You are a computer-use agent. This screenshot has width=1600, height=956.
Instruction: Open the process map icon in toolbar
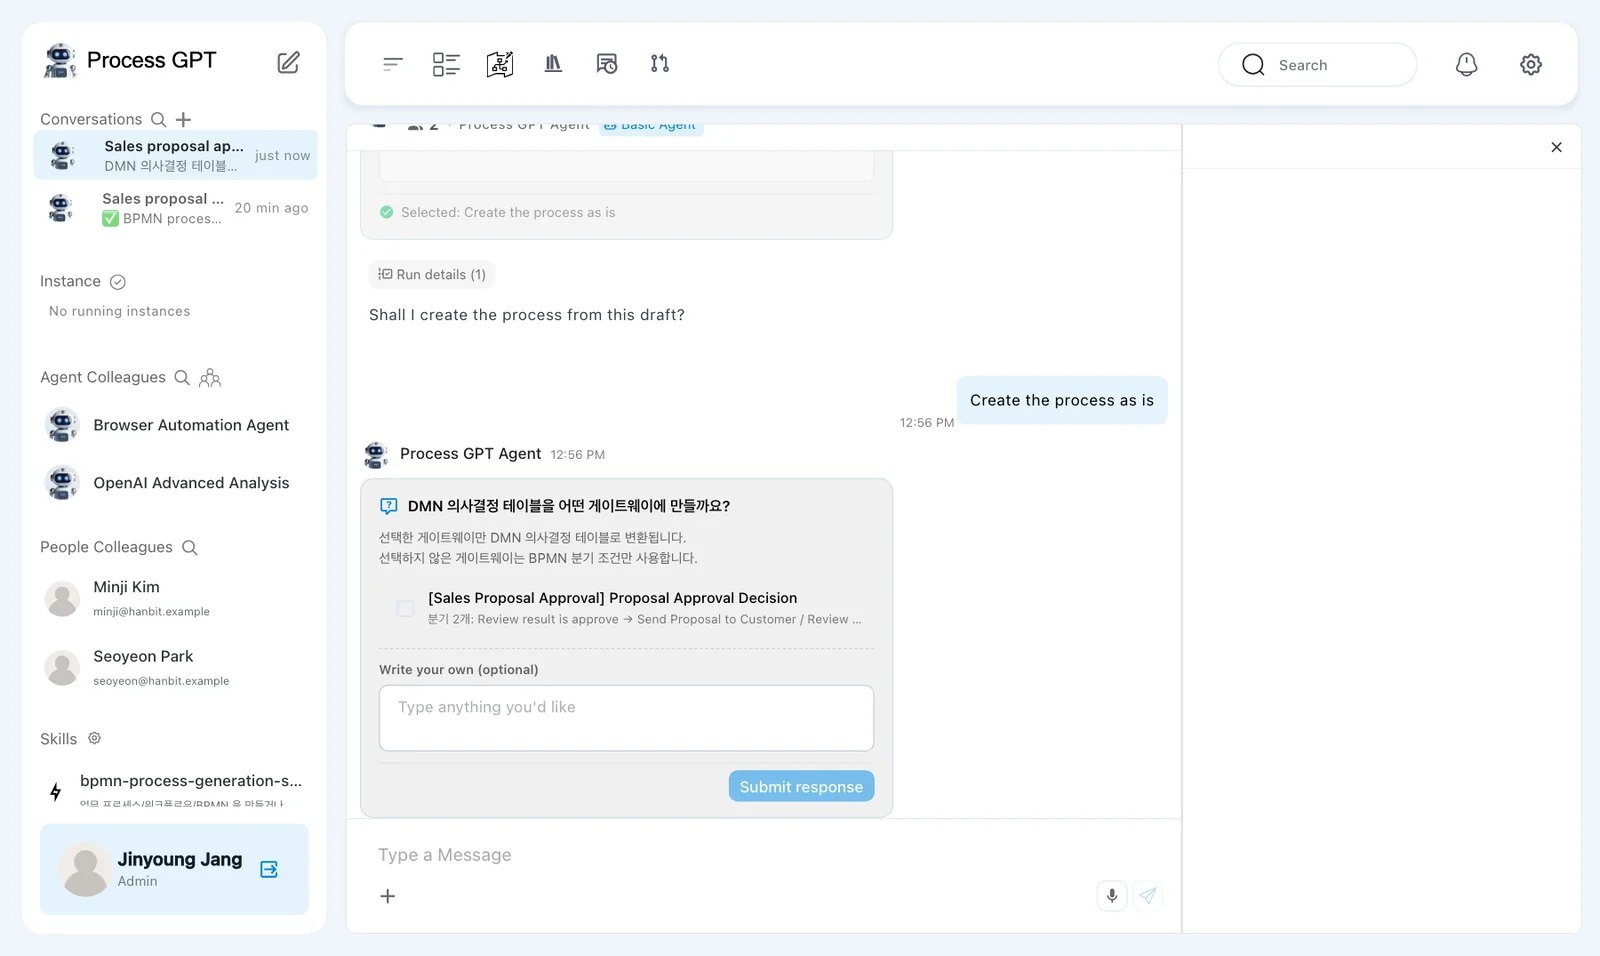click(500, 64)
